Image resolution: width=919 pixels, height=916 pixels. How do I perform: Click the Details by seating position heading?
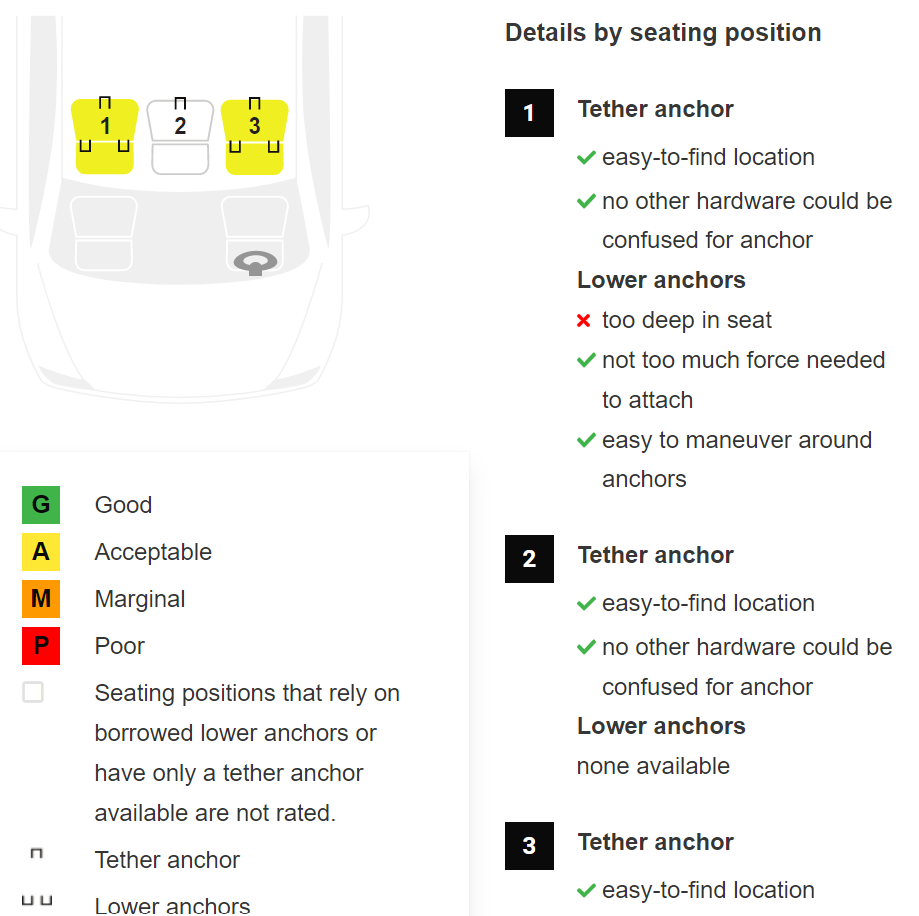pyautogui.click(x=663, y=33)
